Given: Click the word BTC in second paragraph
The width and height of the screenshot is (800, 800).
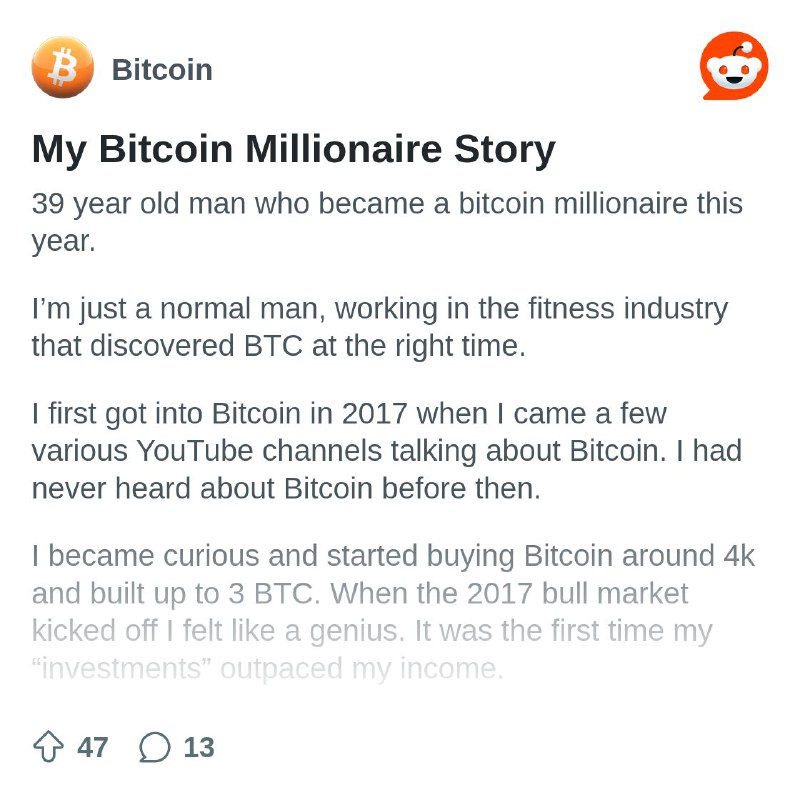Looking at the screenshot, I should click(x=273, y=346).
